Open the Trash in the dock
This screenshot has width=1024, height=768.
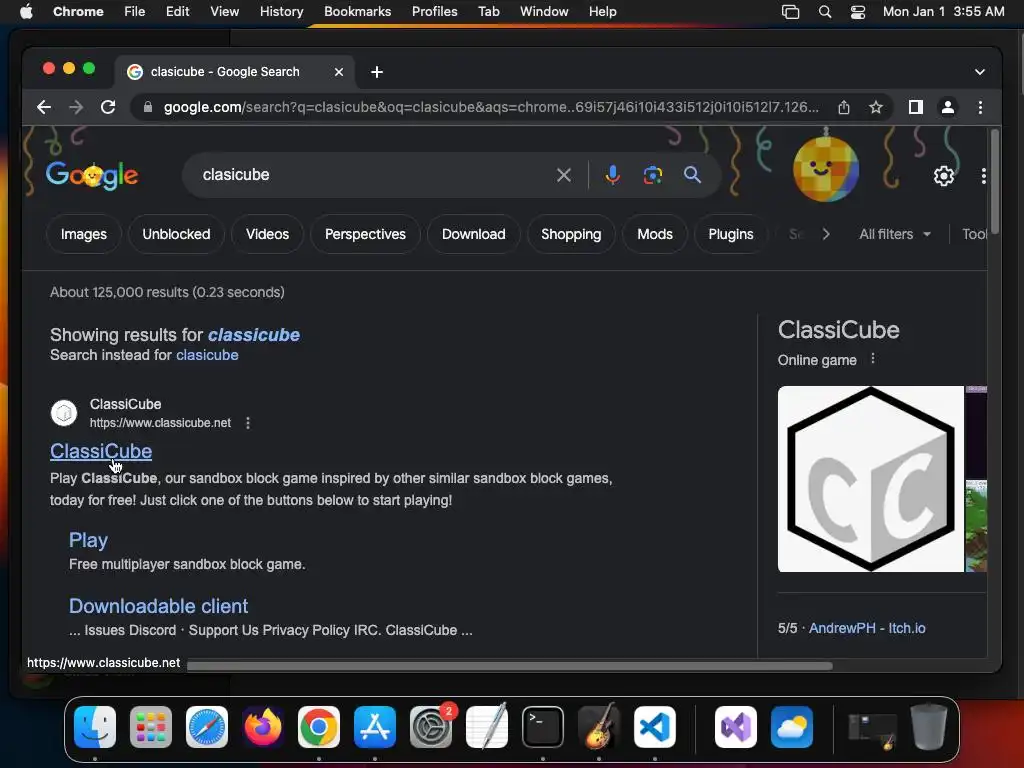[929, 727]
